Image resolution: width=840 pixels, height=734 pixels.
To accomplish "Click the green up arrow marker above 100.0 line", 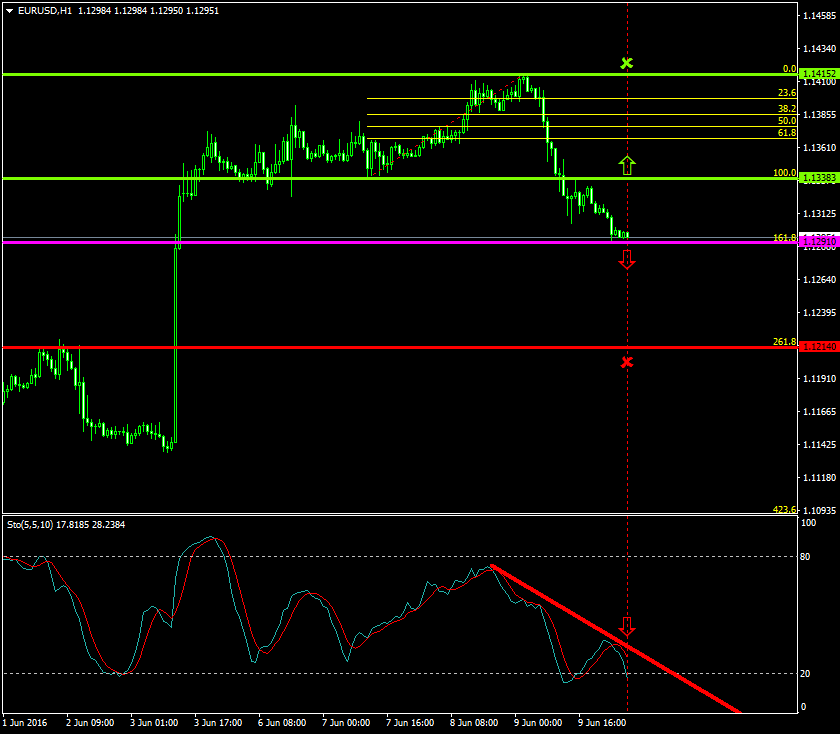I will pos(627,166).
